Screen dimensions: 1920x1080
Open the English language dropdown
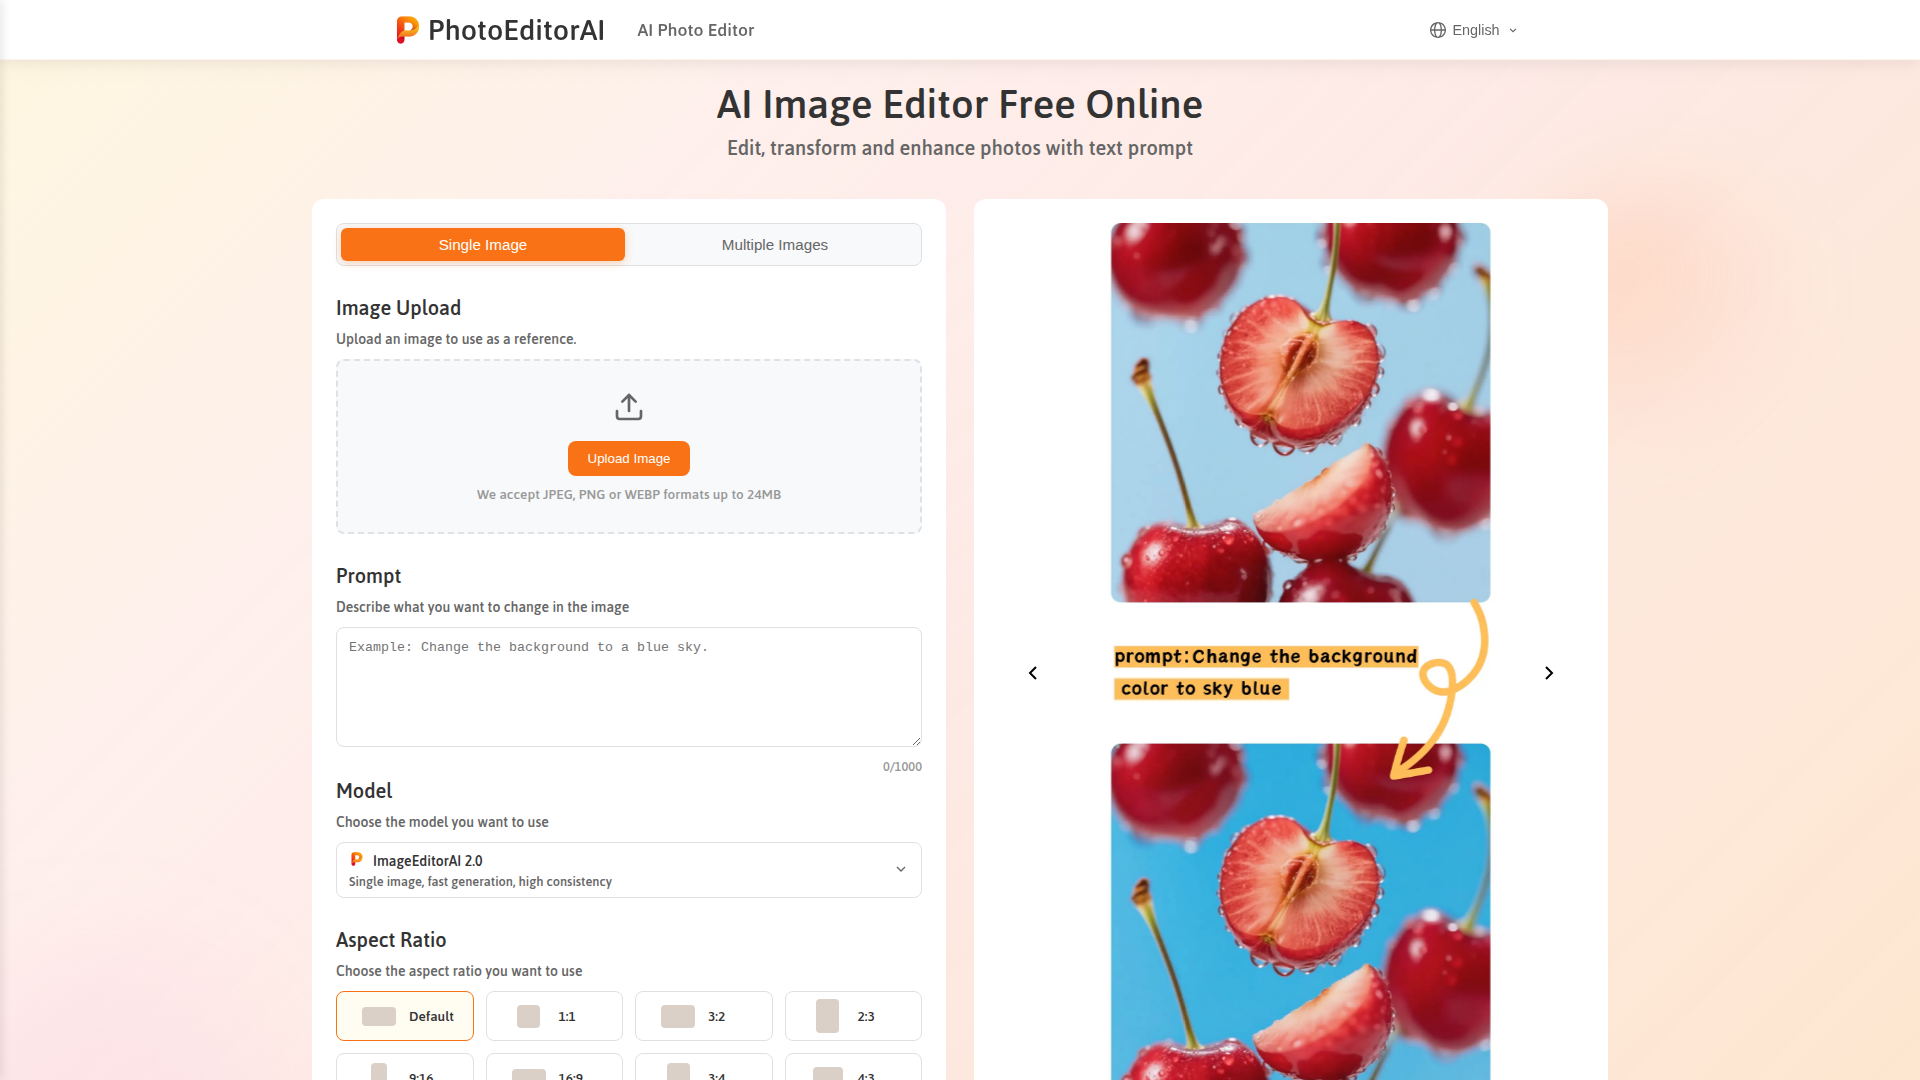[x=1474, y=30]
